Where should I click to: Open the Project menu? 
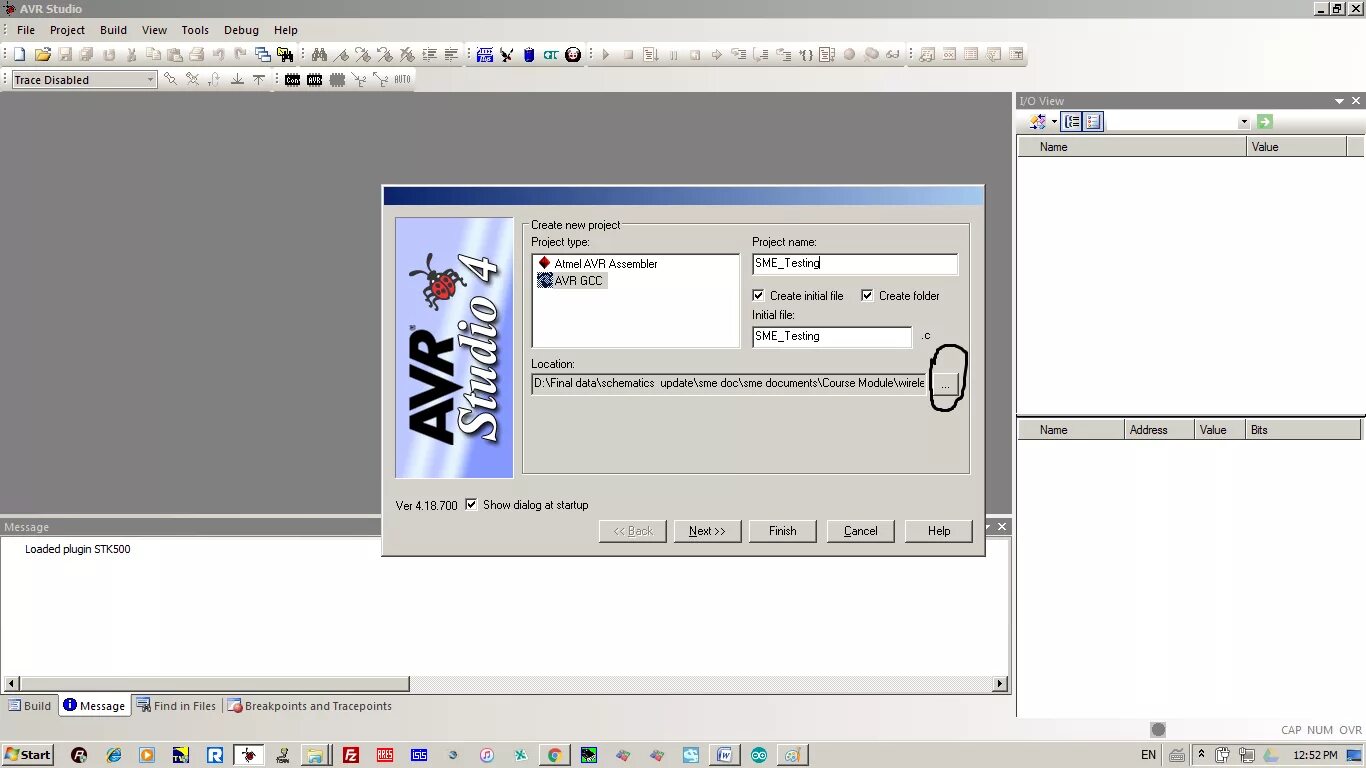click(67, 30)
